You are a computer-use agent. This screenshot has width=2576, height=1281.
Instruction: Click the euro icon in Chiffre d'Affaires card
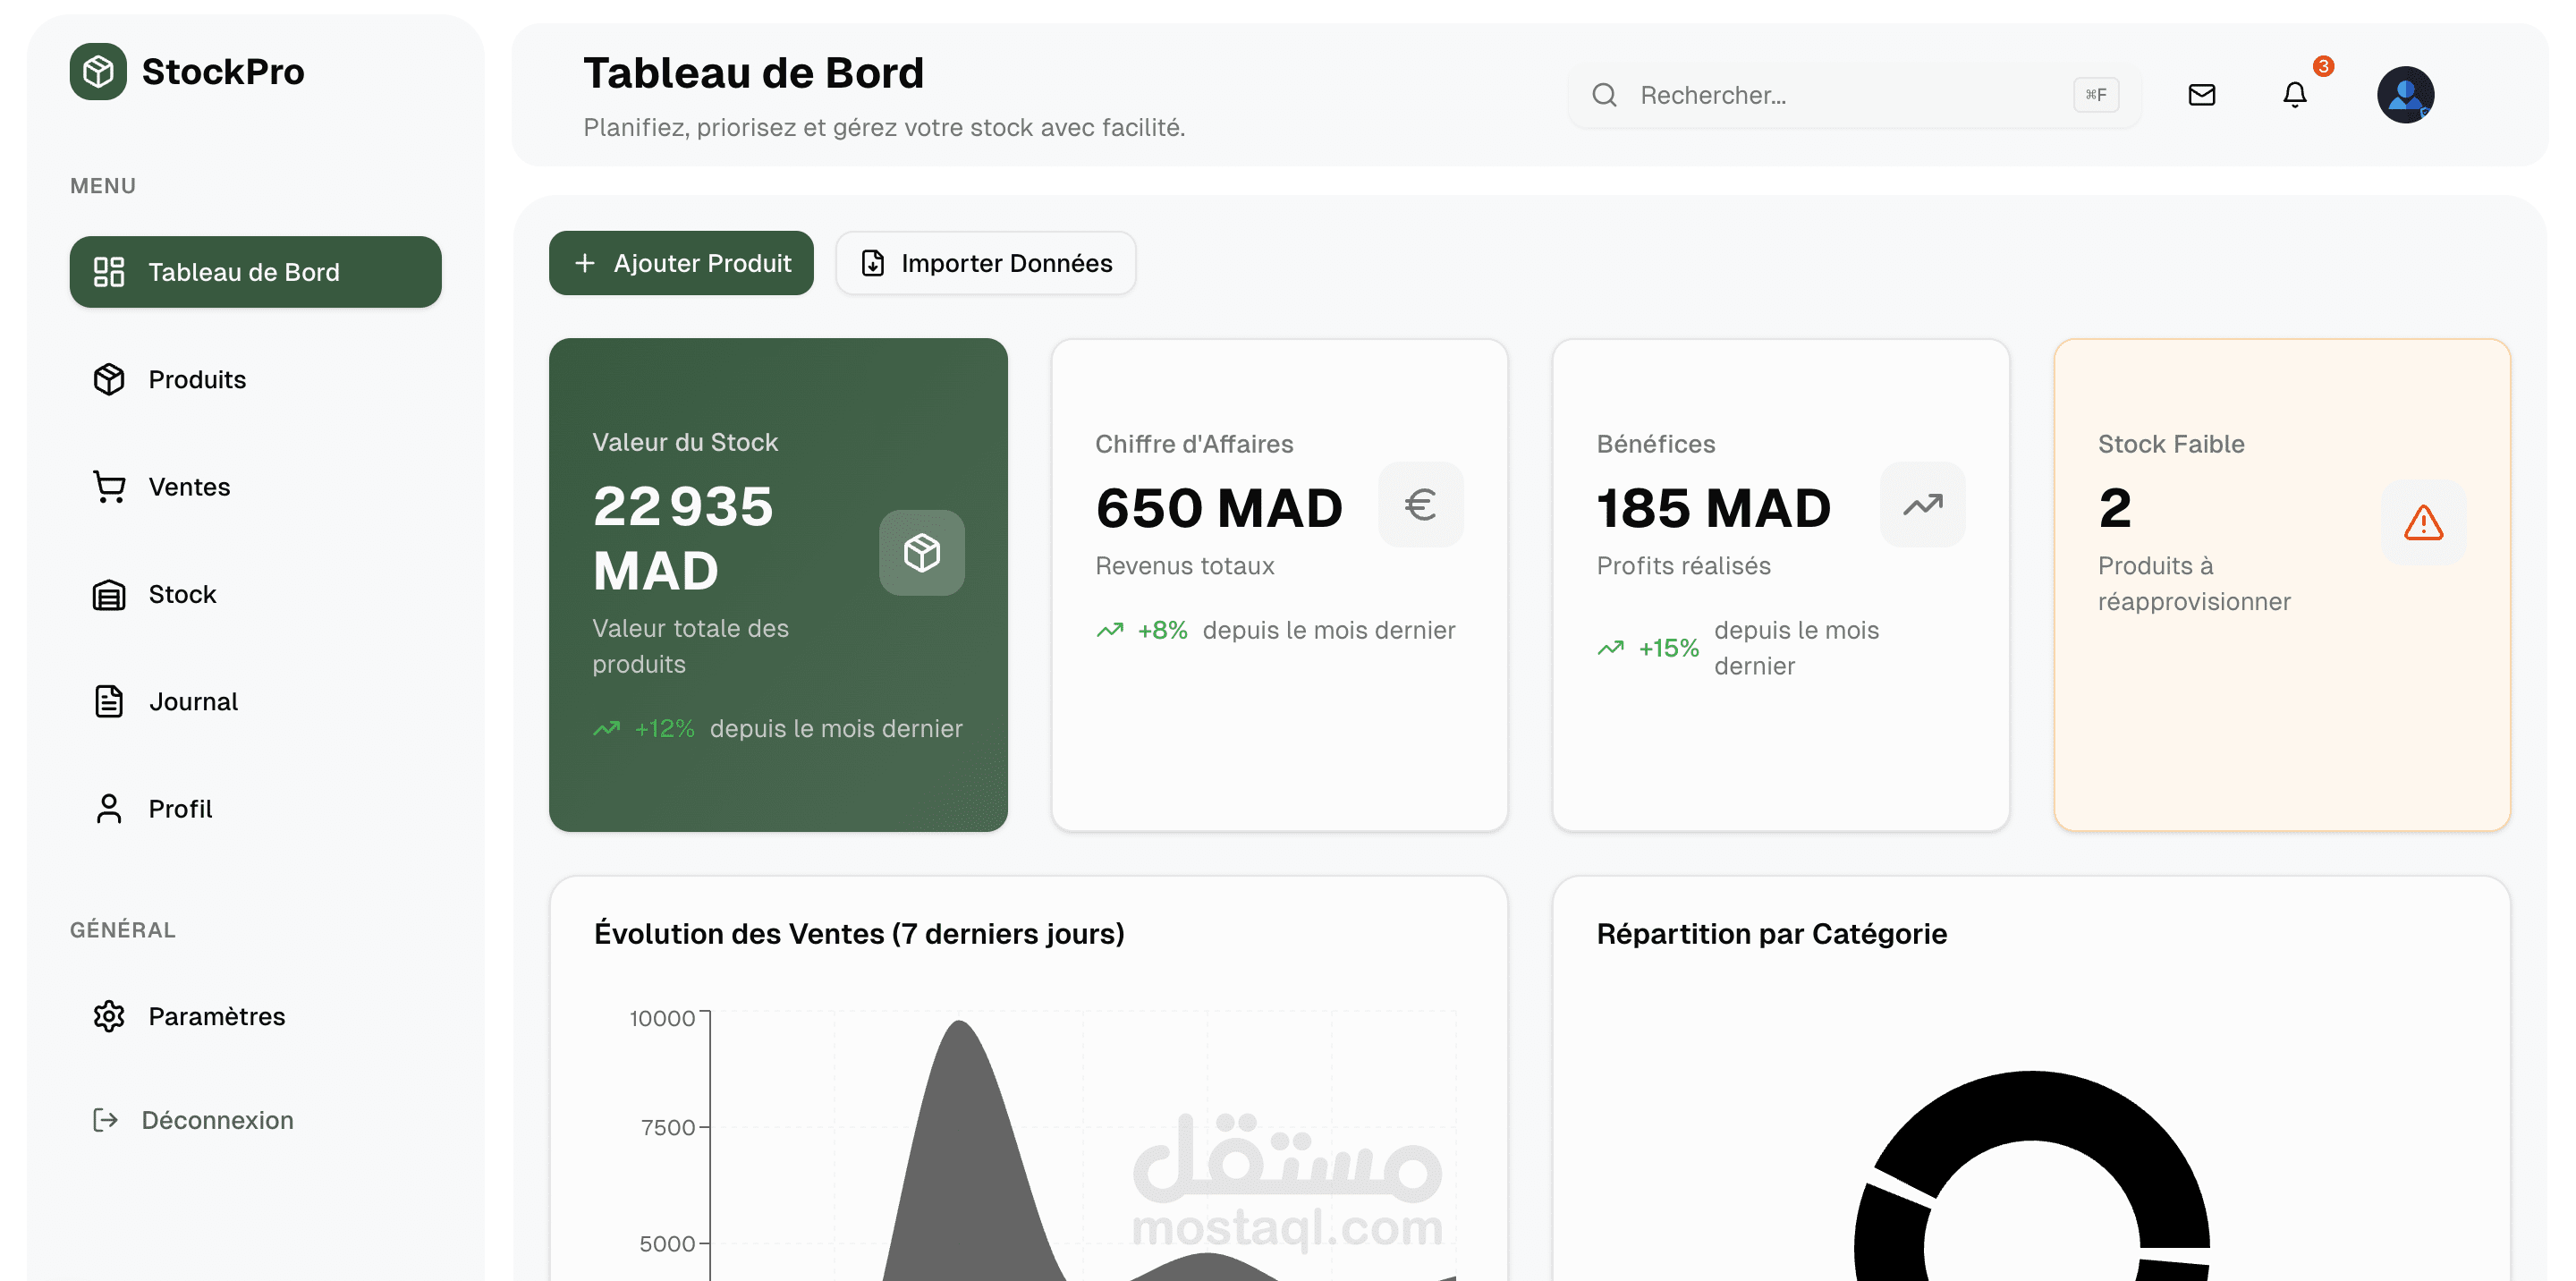pos(1421,505)
